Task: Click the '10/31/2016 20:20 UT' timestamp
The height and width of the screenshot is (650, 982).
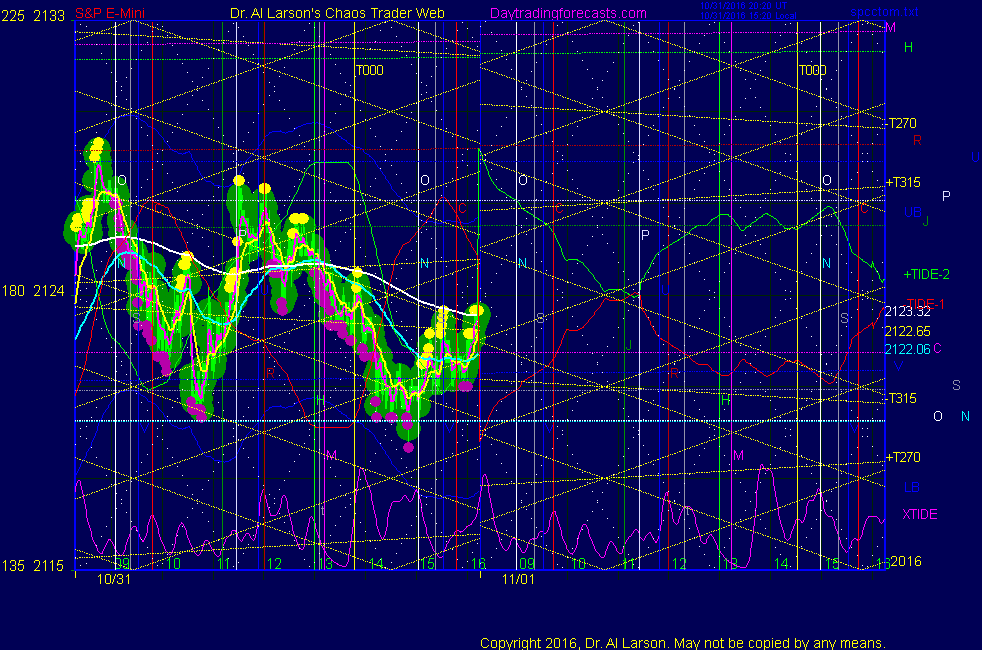Action: (743, 6)
